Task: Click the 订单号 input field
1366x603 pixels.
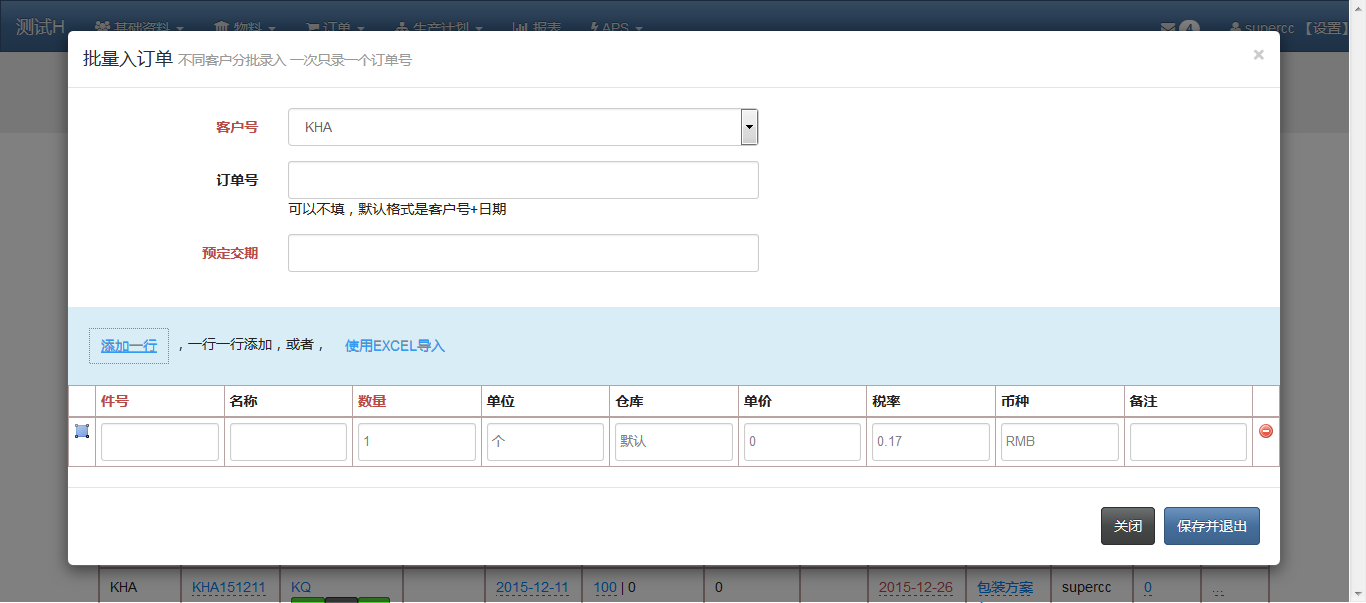Action: 523,180
